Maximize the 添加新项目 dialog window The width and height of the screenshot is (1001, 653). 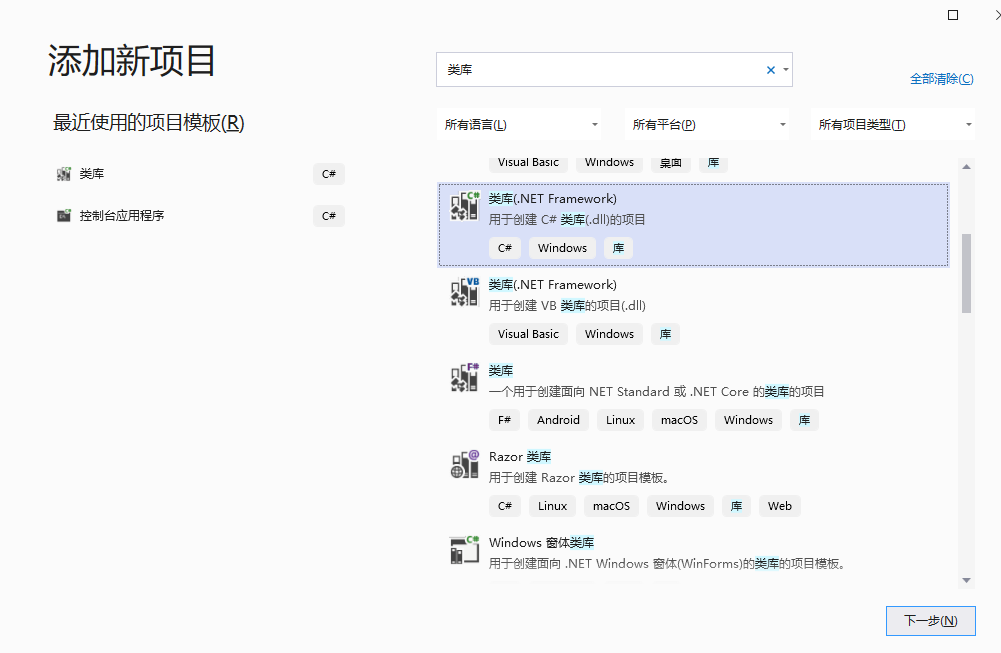(953, 15)
